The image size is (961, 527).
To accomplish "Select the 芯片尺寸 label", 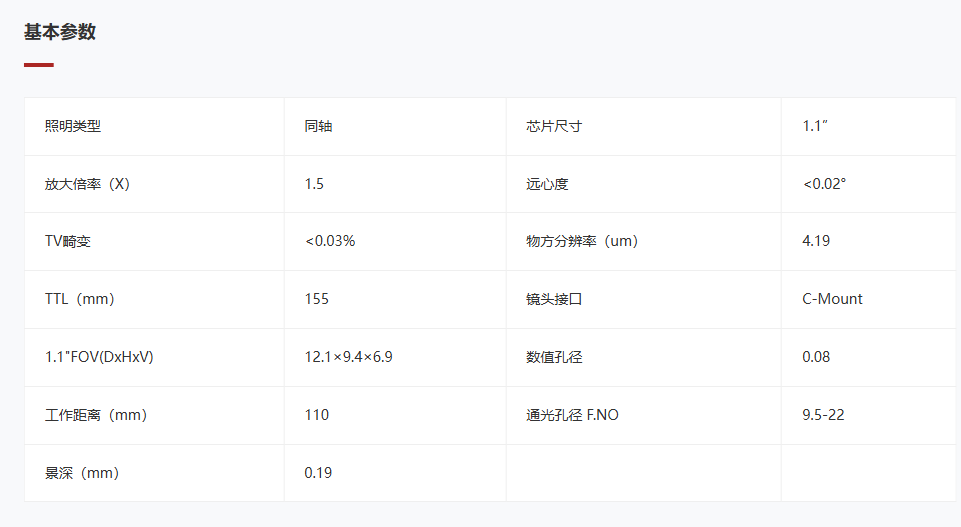I will click(553, 126).
